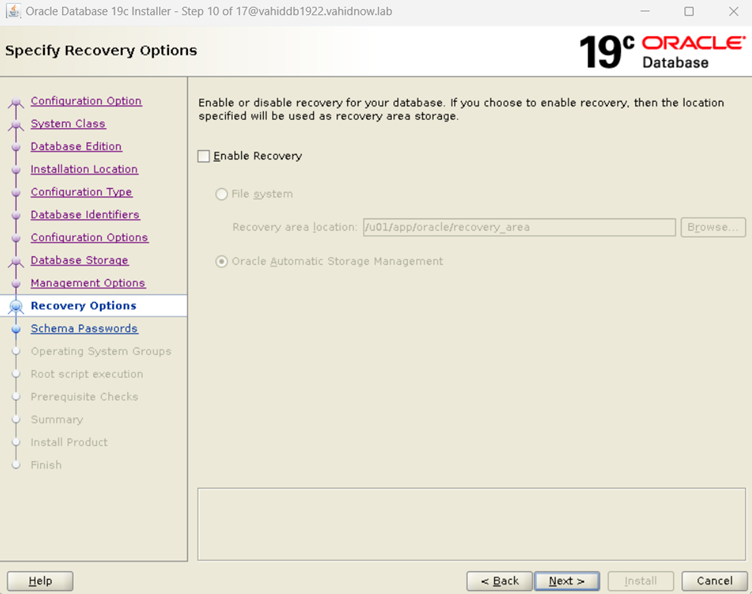Open the Database Edition step
Image resolution: width=752 pixels, height=594 pixels.
click(x=76, y=147)
